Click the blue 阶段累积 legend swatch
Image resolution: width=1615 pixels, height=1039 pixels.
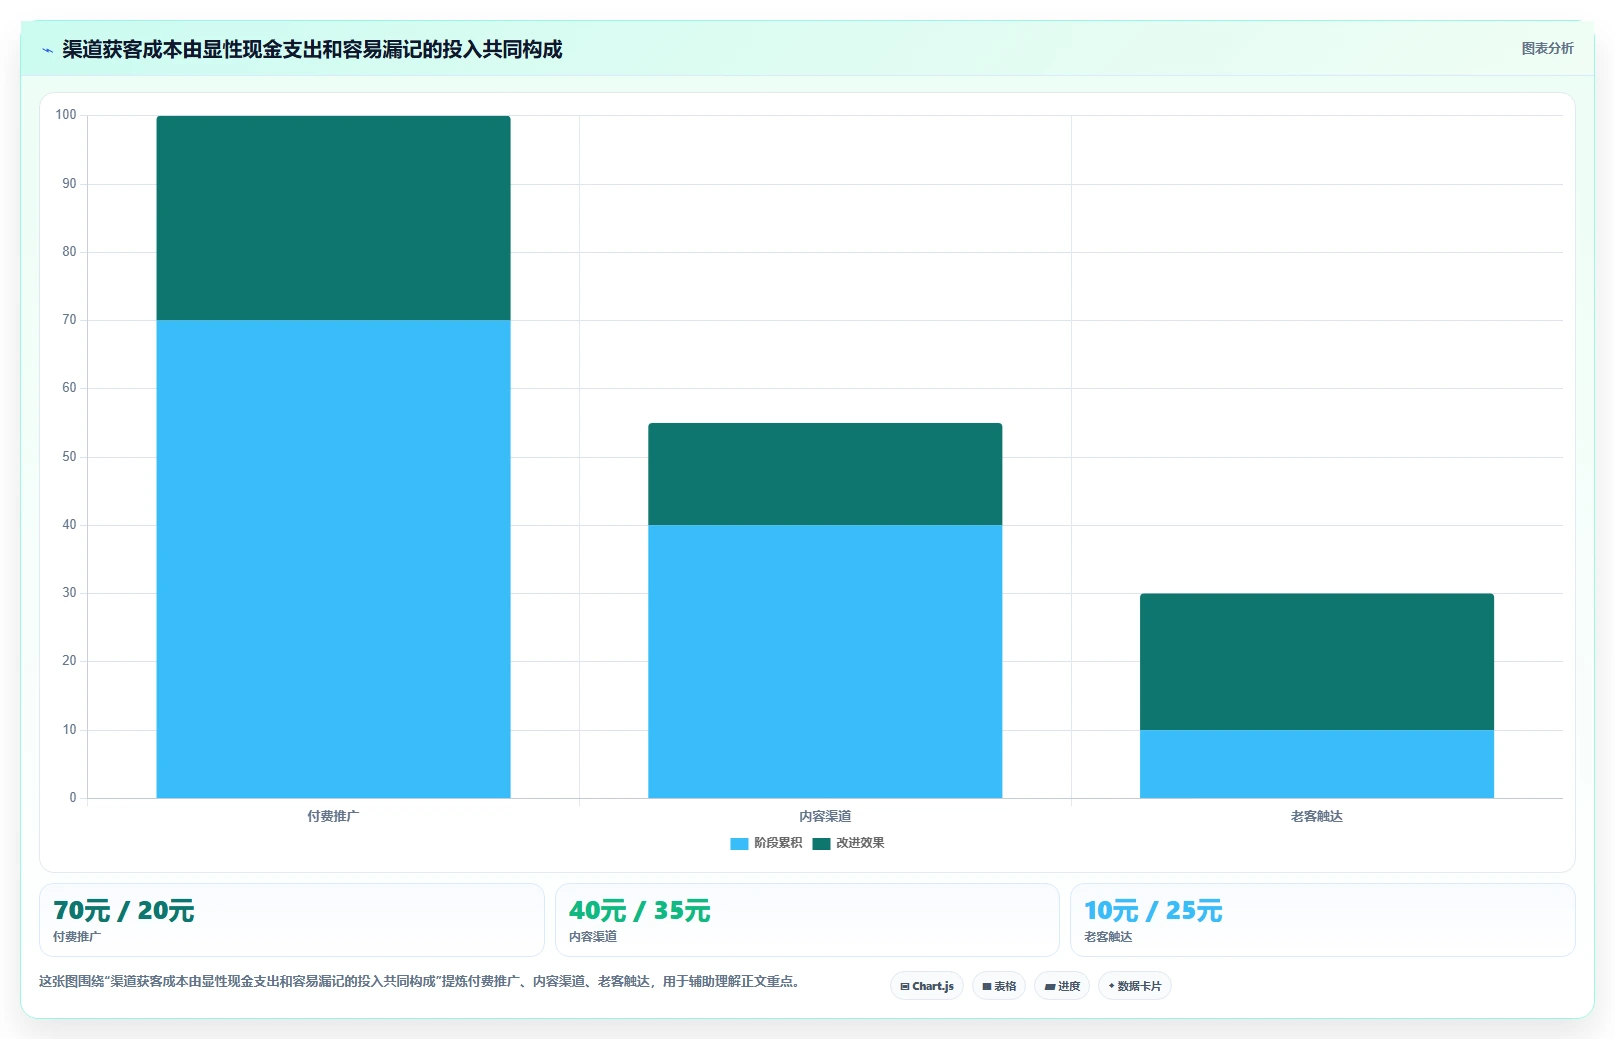pyautogui.click(x=739, y=844)
